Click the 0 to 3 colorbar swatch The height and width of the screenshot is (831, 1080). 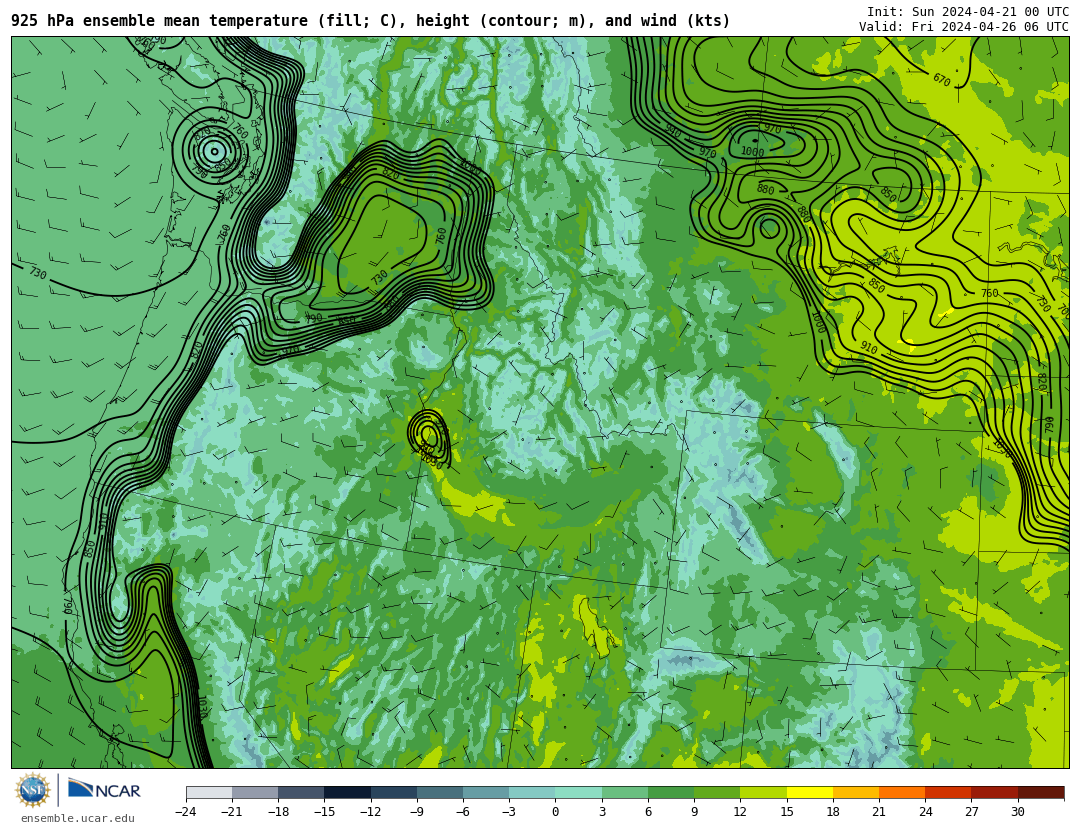[579, 792]
